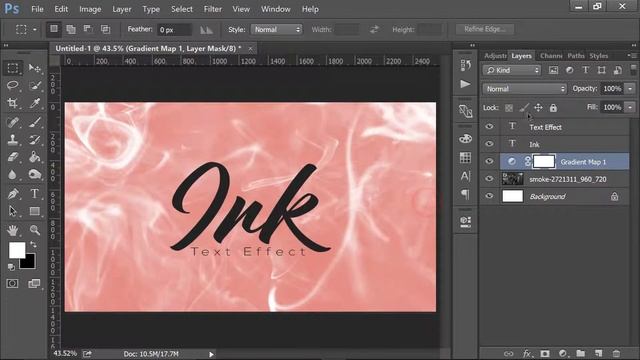This screenshot has width=640, height=360.
Task: Open the Fill slider arrow
Action: tap(630, 107)
